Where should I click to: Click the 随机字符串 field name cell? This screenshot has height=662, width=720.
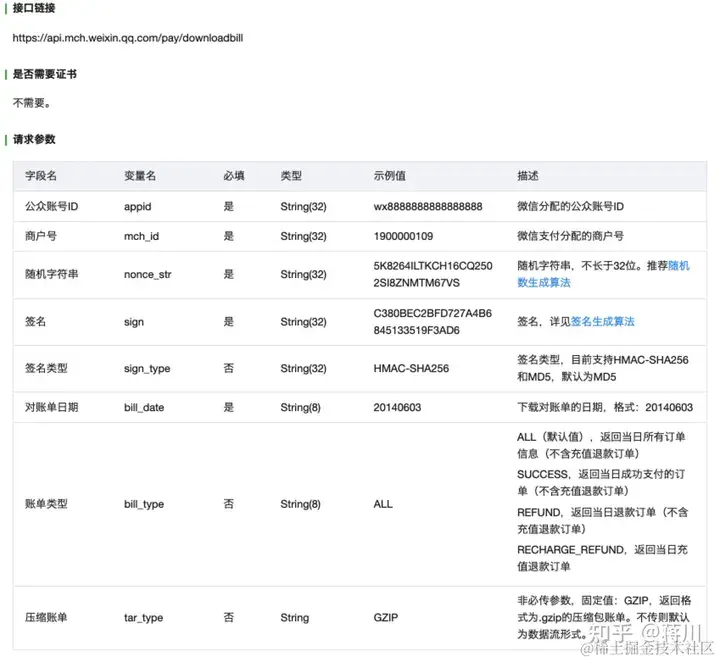(x=51, y=275)
